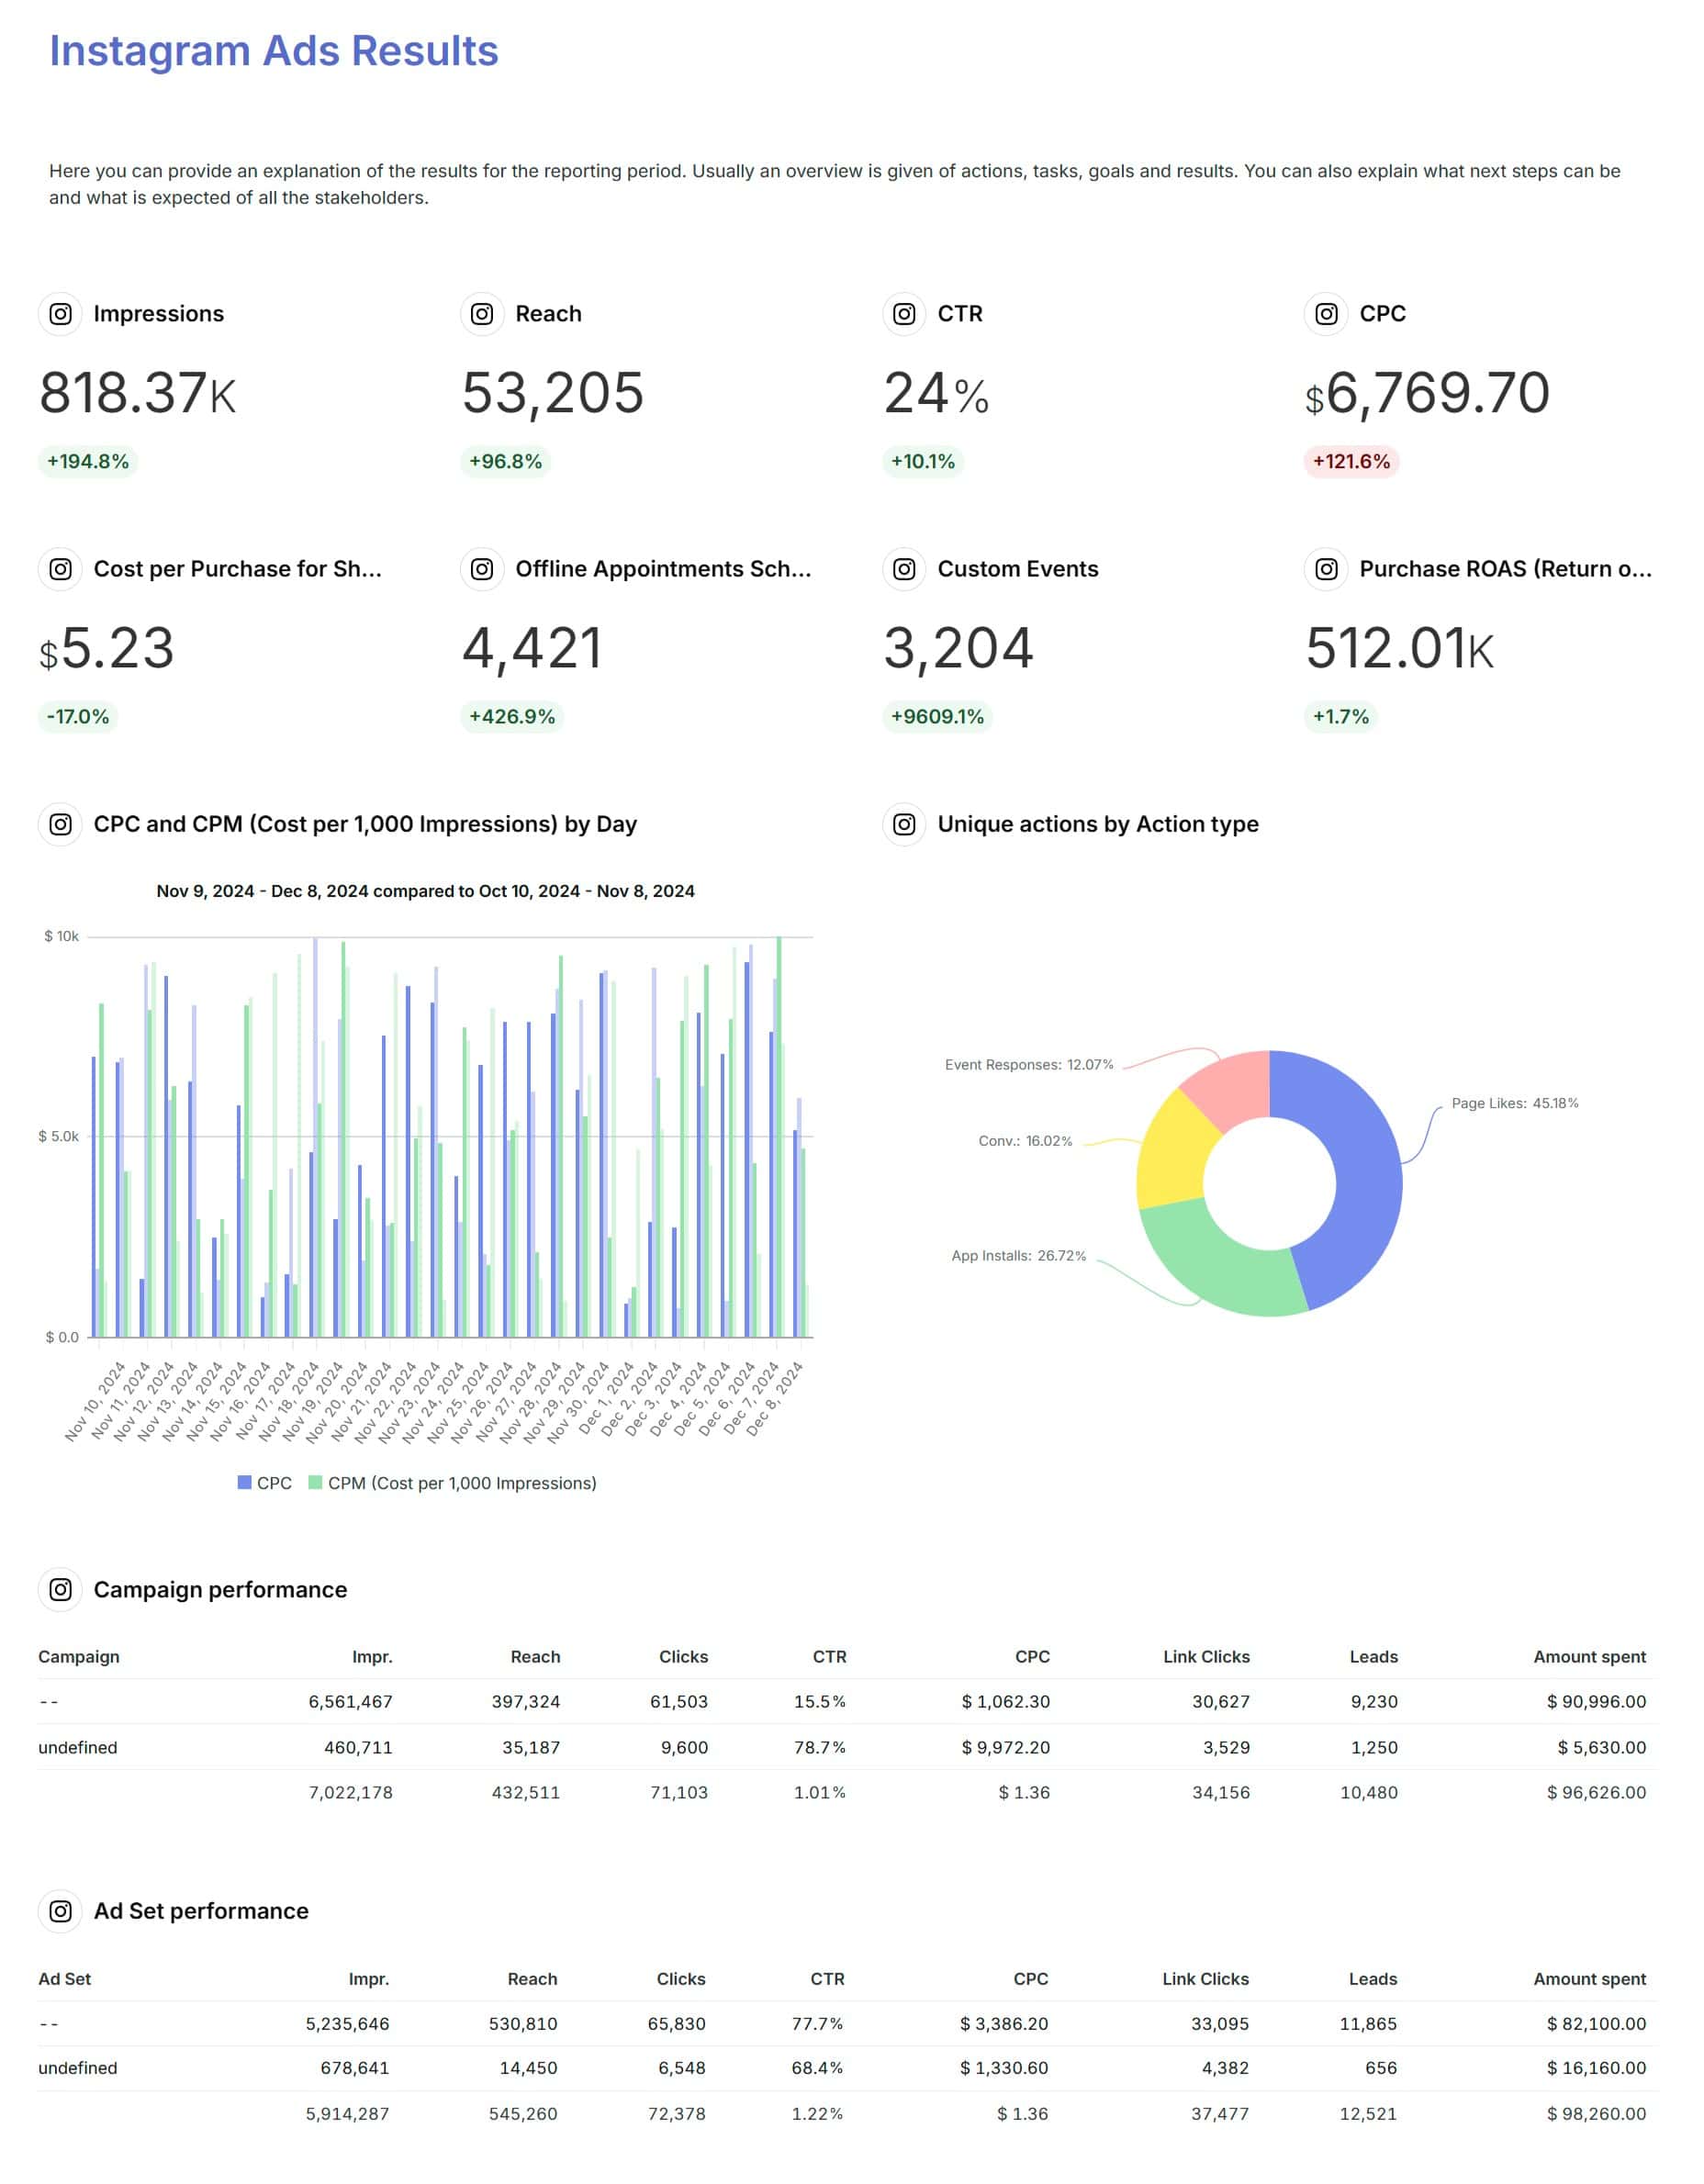The height and width of the screenshot is (2184, 1704).
Task: Toggle the CPM series in the chart legend
Action: (x=460, y=1482)
